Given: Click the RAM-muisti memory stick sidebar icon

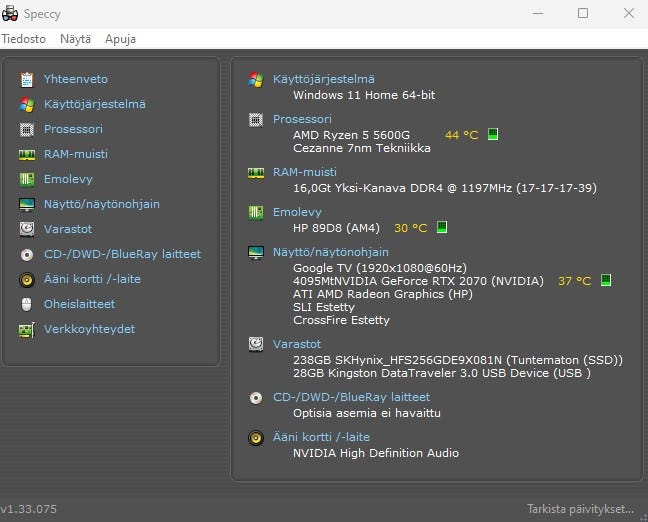Looking at the screenshot, I should (x=26, y=154).
